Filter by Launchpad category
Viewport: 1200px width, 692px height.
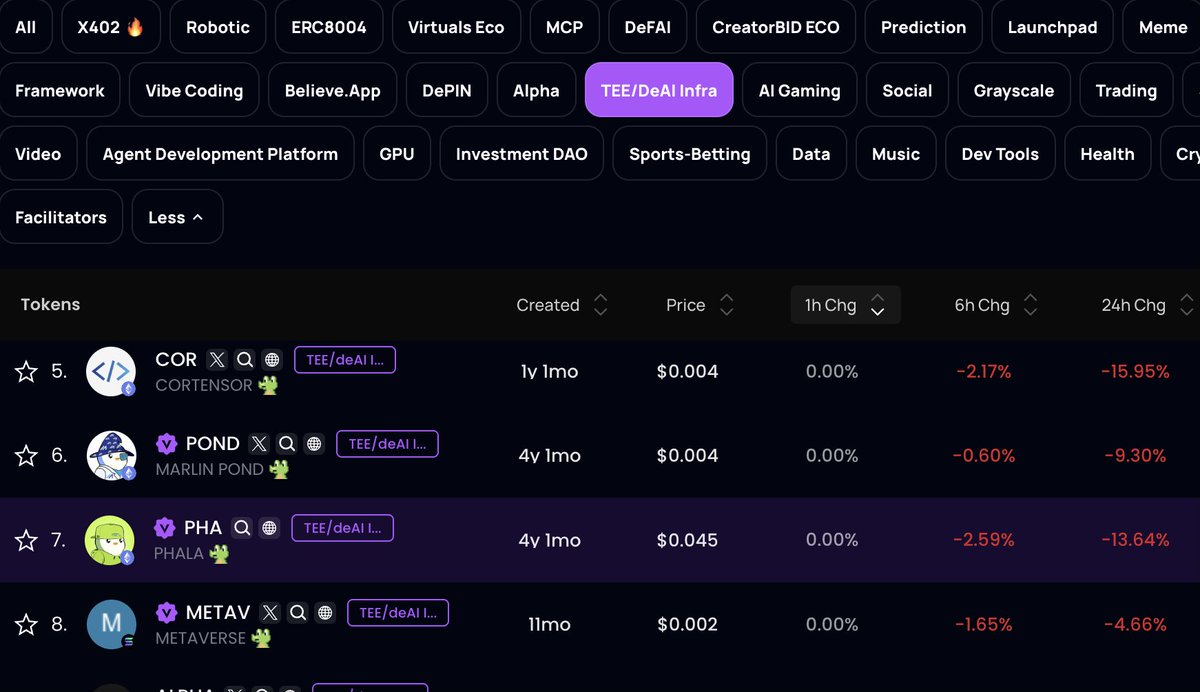[x=1052, y=27]
